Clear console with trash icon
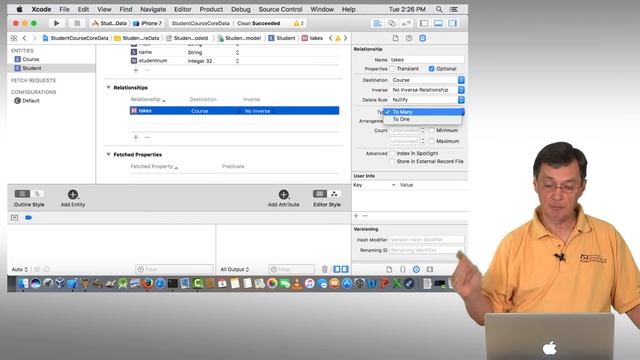Image resolution: width=640 pixels, height=360 pixels. [324, 269]
